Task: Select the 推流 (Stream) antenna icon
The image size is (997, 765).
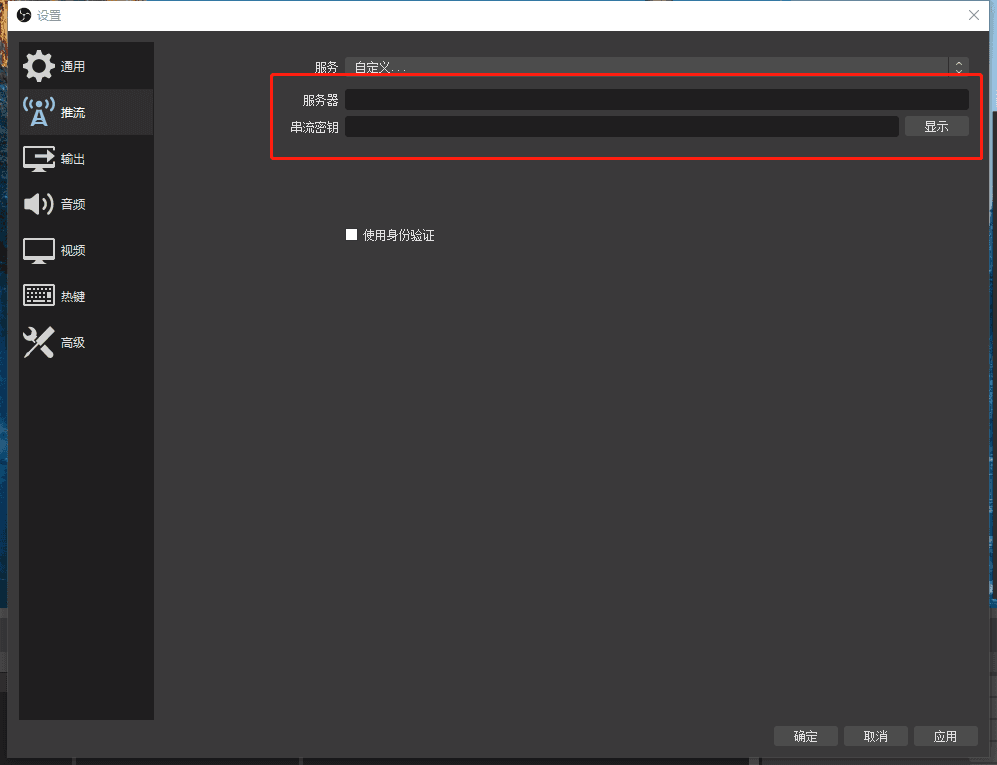Action: (39, 113)
